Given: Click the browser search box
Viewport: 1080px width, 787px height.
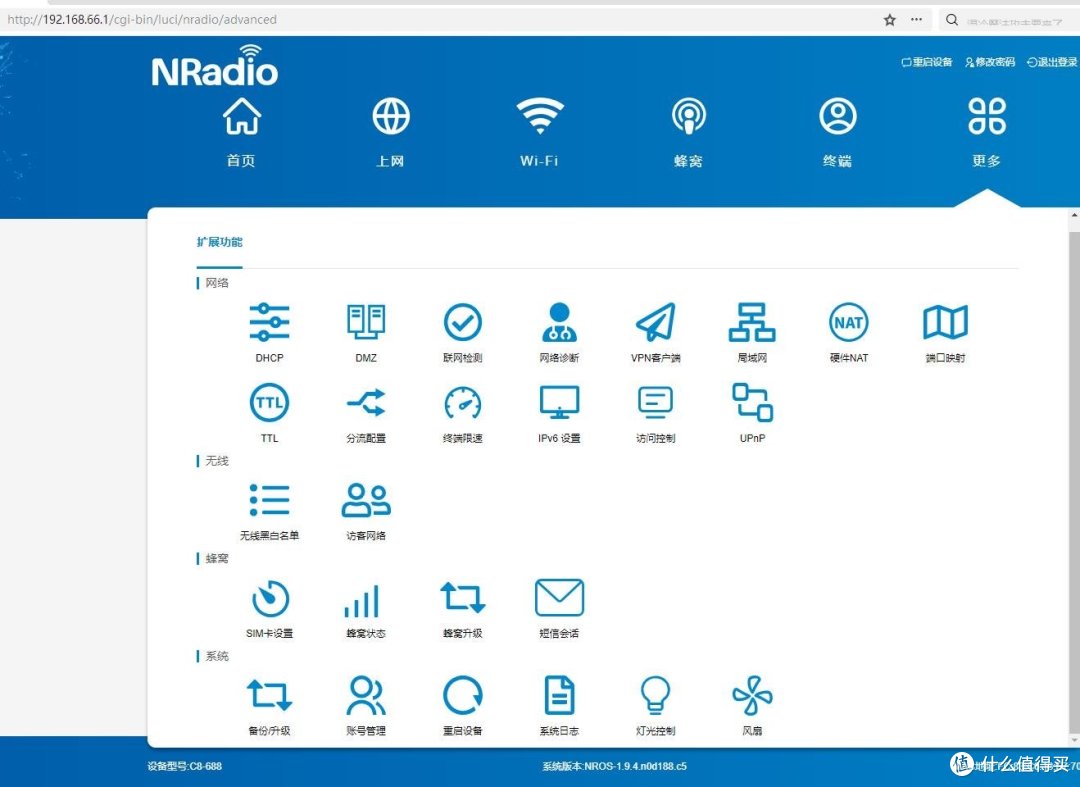Looking at the screenshot, I should (1009, 20).
